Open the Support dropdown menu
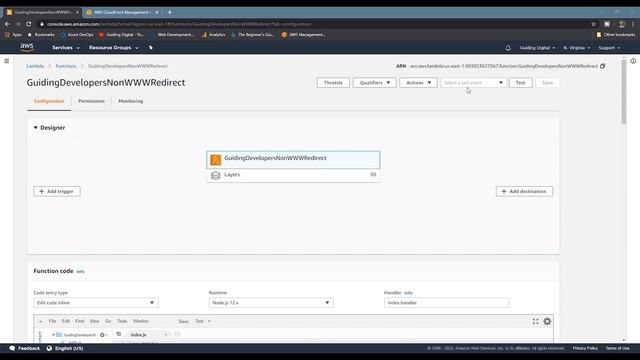The height and width of the screenshot is (360, 640). point(609,48)
